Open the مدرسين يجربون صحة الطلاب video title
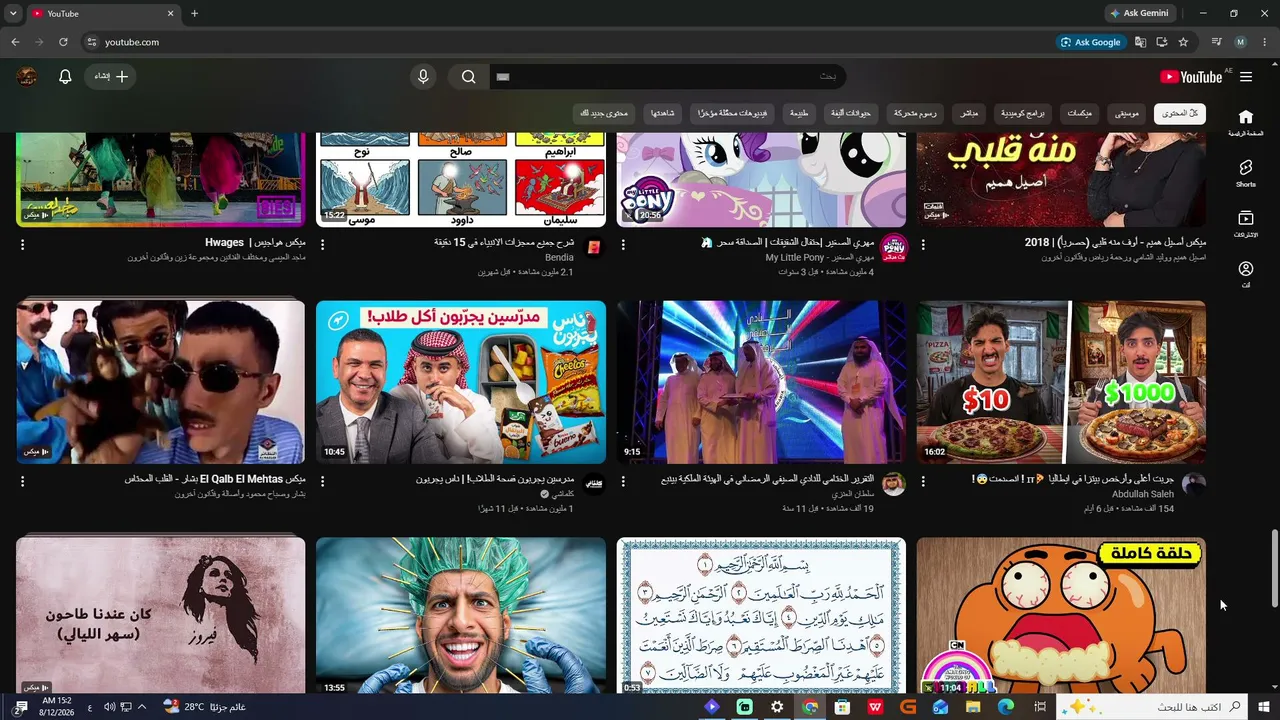The height and width of the screenshot is (720, 1280). (x=495, y=479)
